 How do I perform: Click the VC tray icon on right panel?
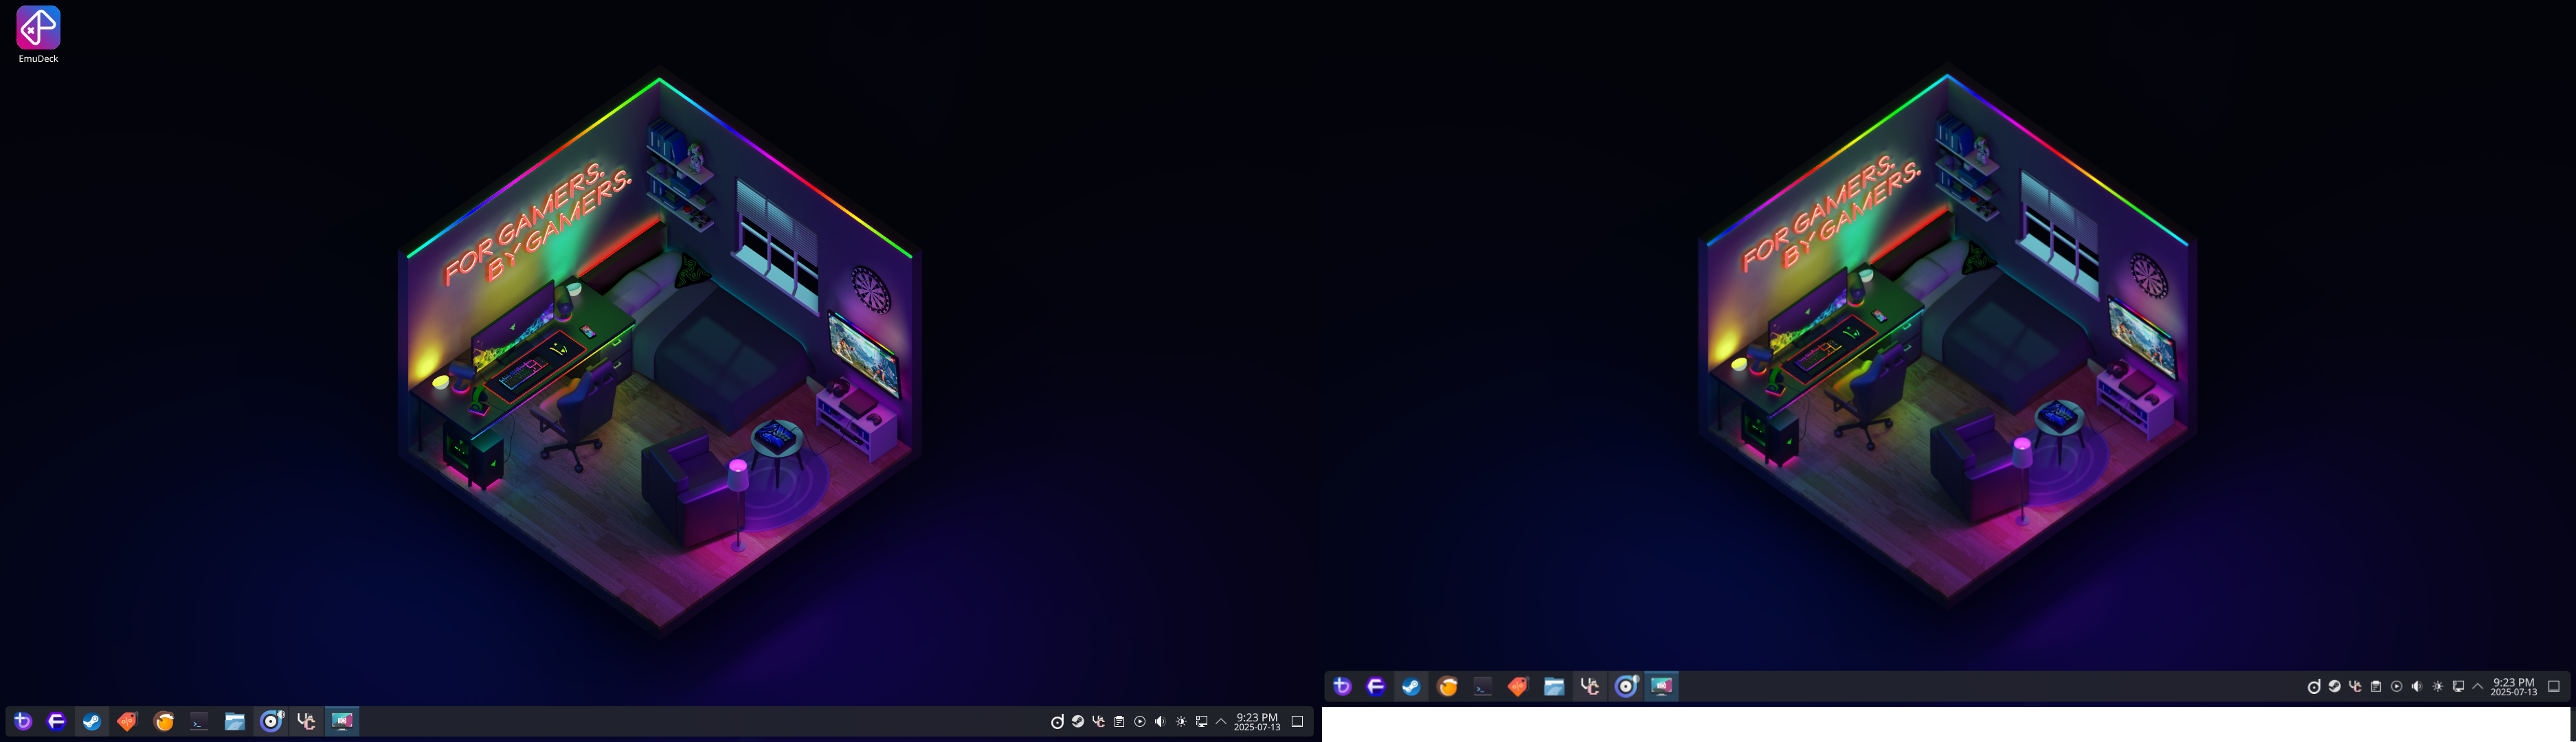click(x=2355, y=686)
